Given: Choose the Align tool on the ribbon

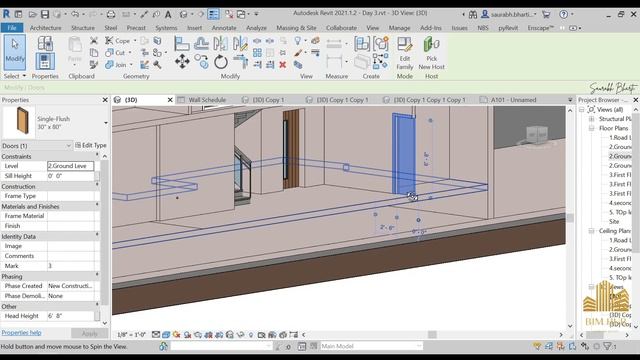Looking at the screenshot, I should (x=182, y=43).
